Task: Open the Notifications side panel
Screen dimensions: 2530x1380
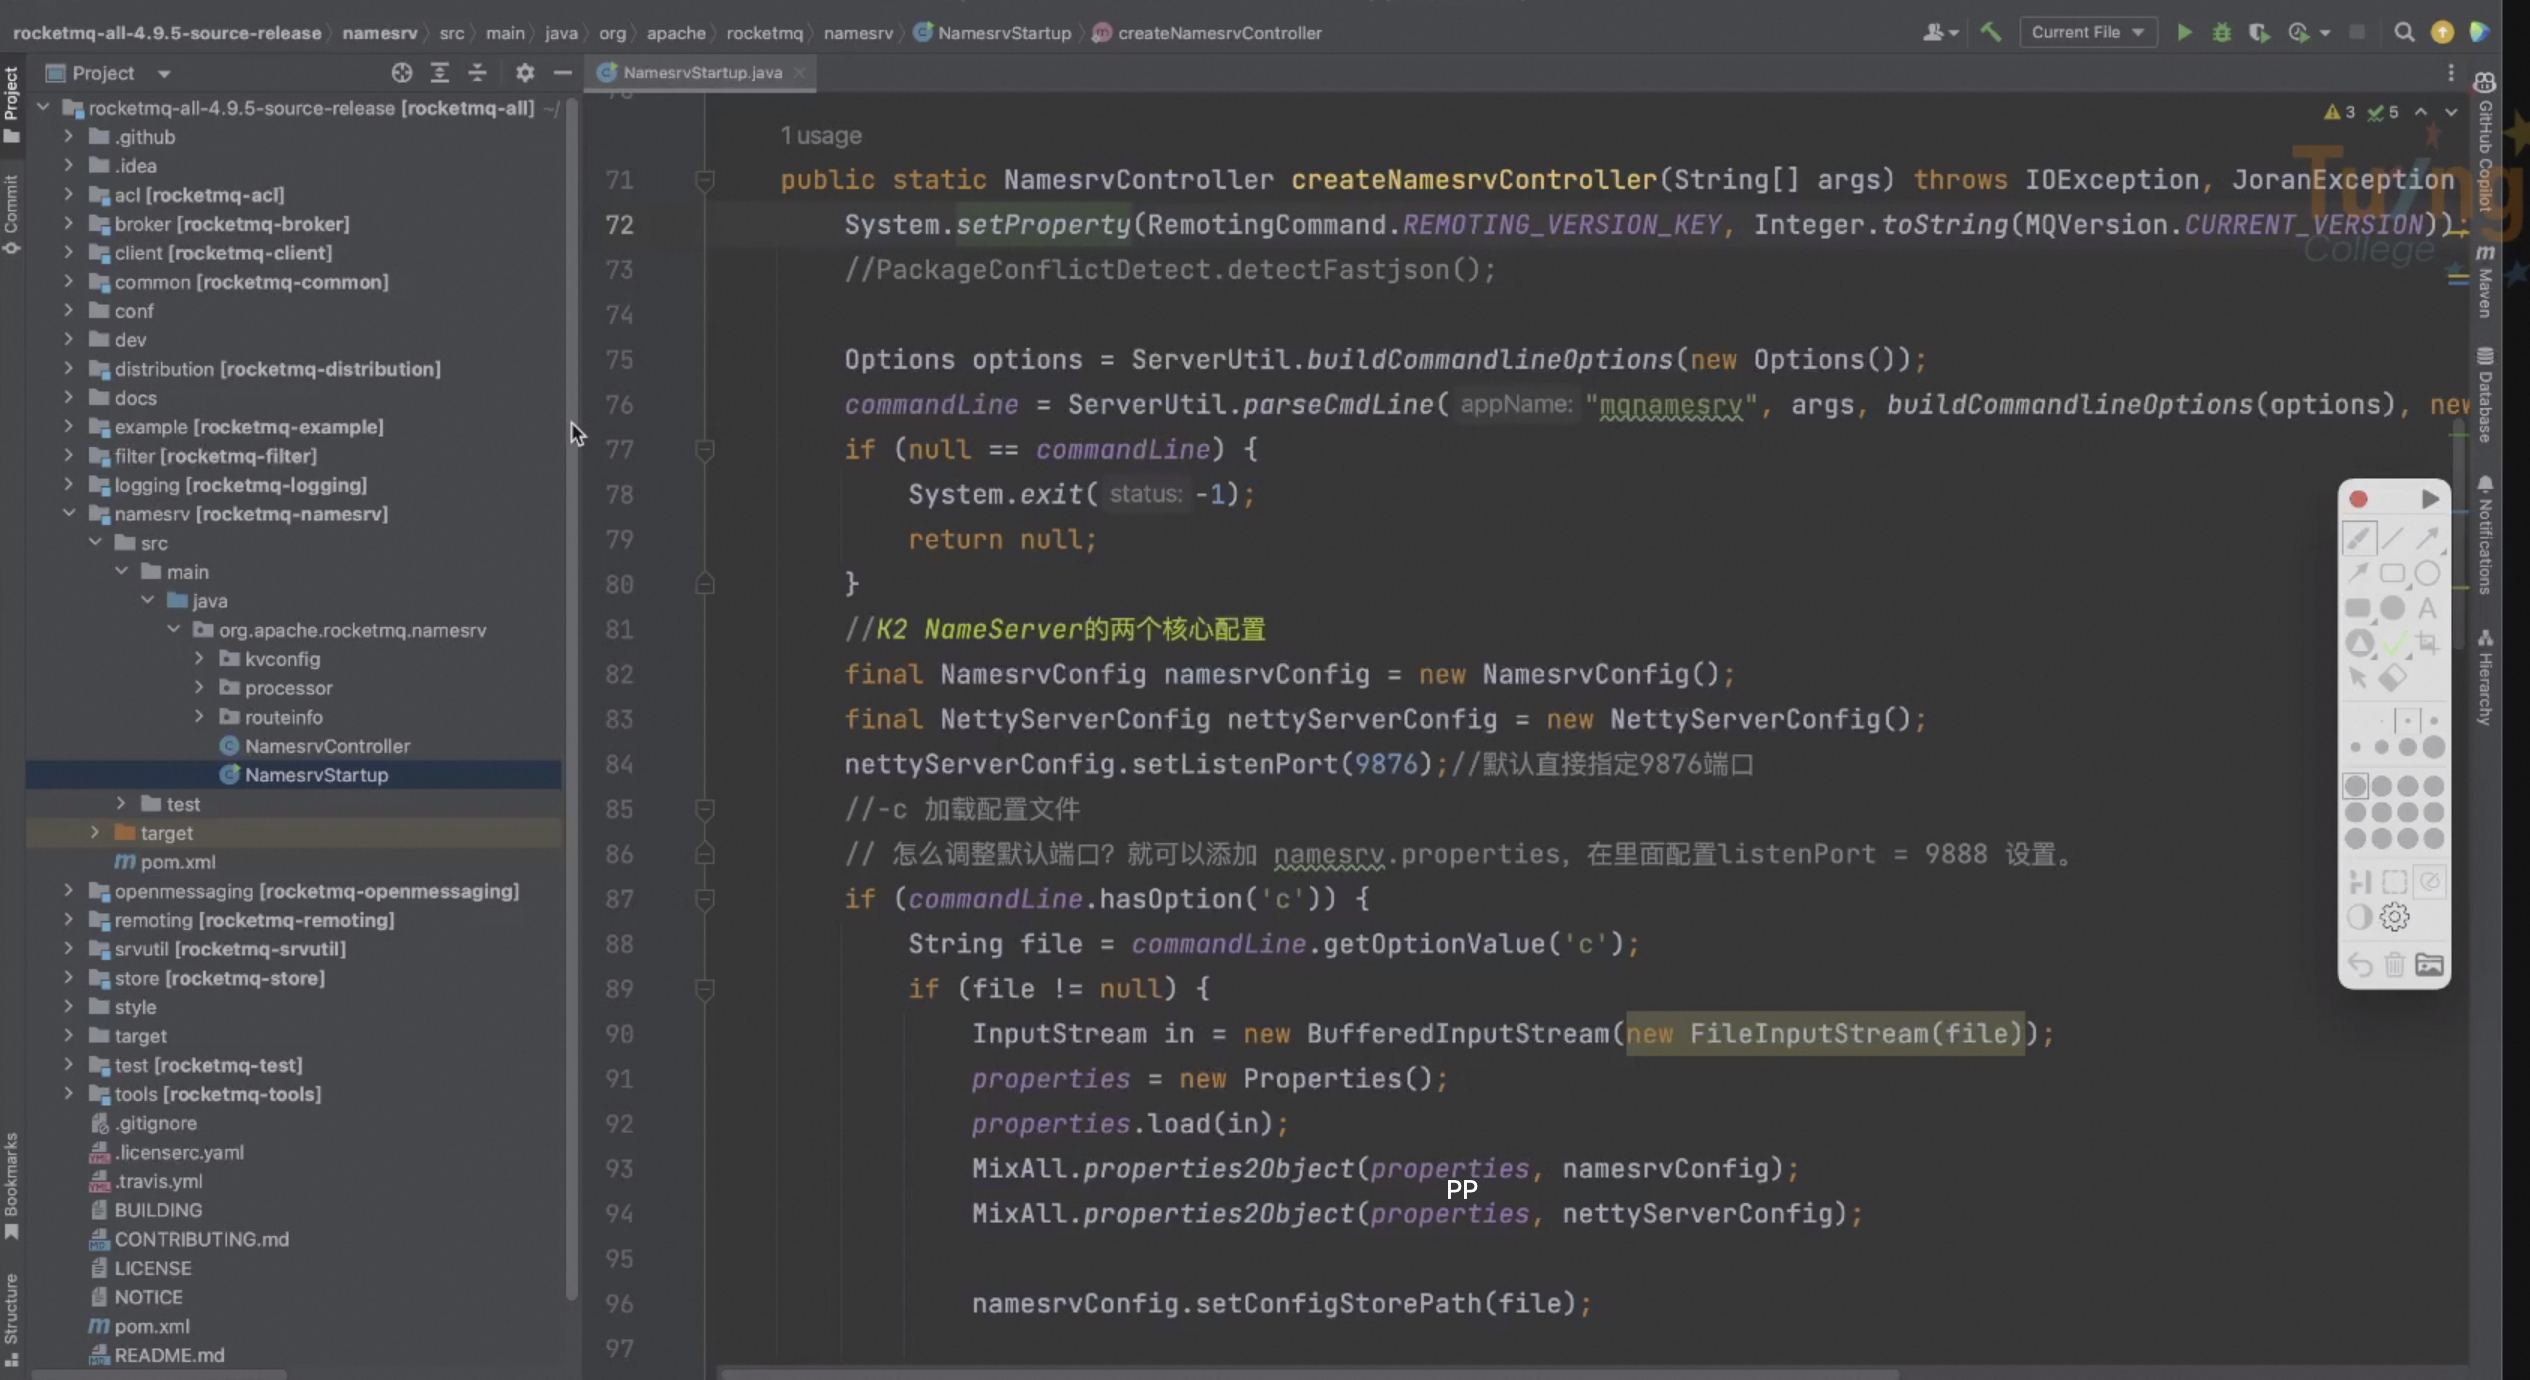Action: 2485,535
